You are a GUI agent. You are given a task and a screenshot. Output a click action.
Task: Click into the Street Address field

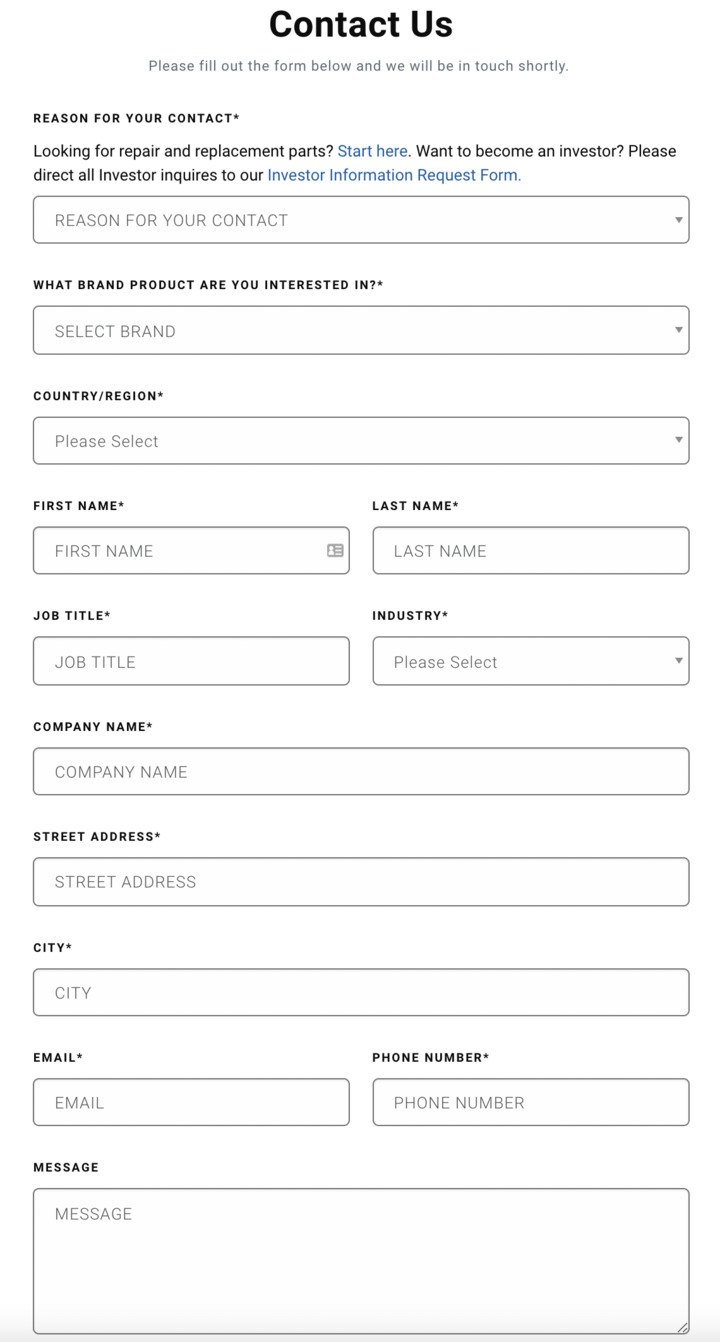click(360, 881)
